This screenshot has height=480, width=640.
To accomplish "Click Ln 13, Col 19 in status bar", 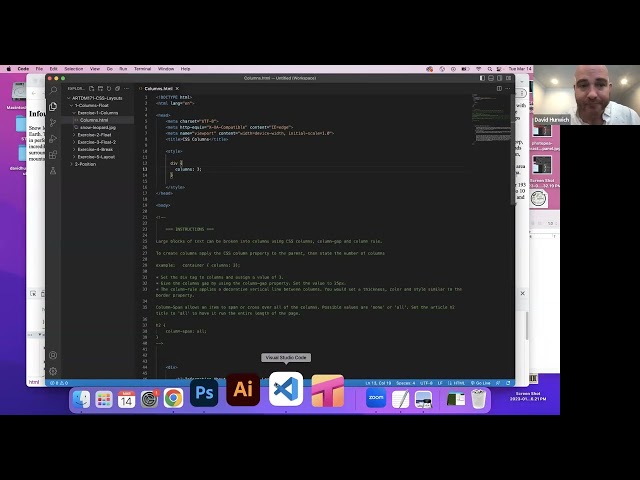I will pos(378,383).
